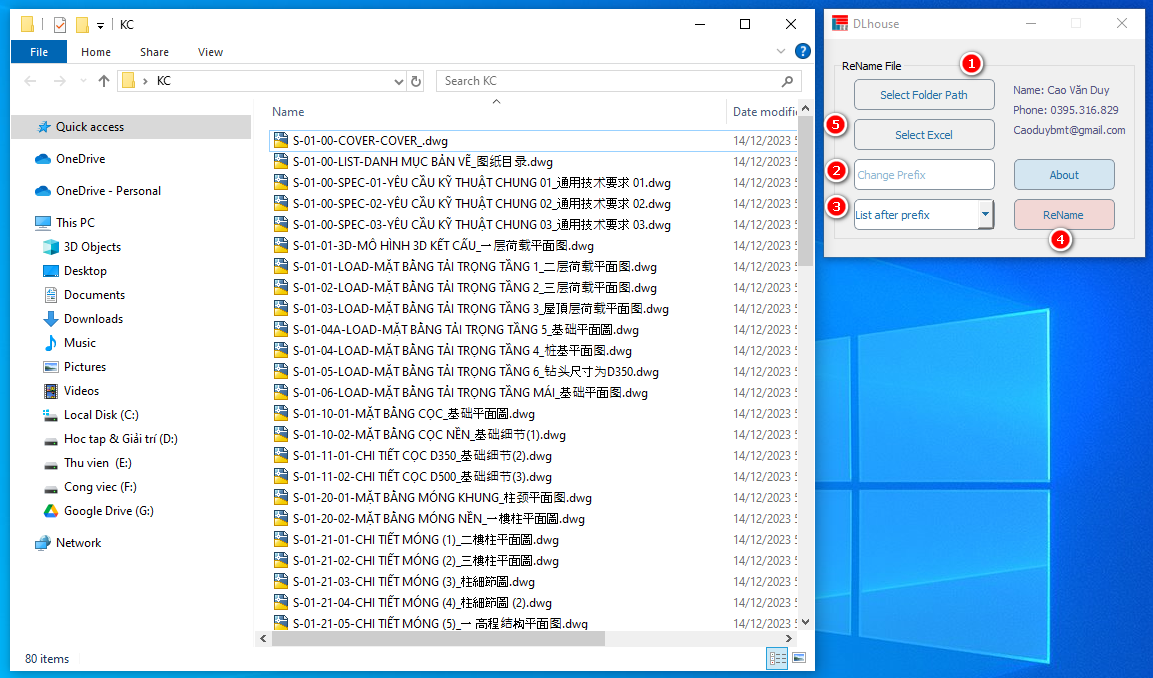Click the Refresh icon beside address bar

416,81
